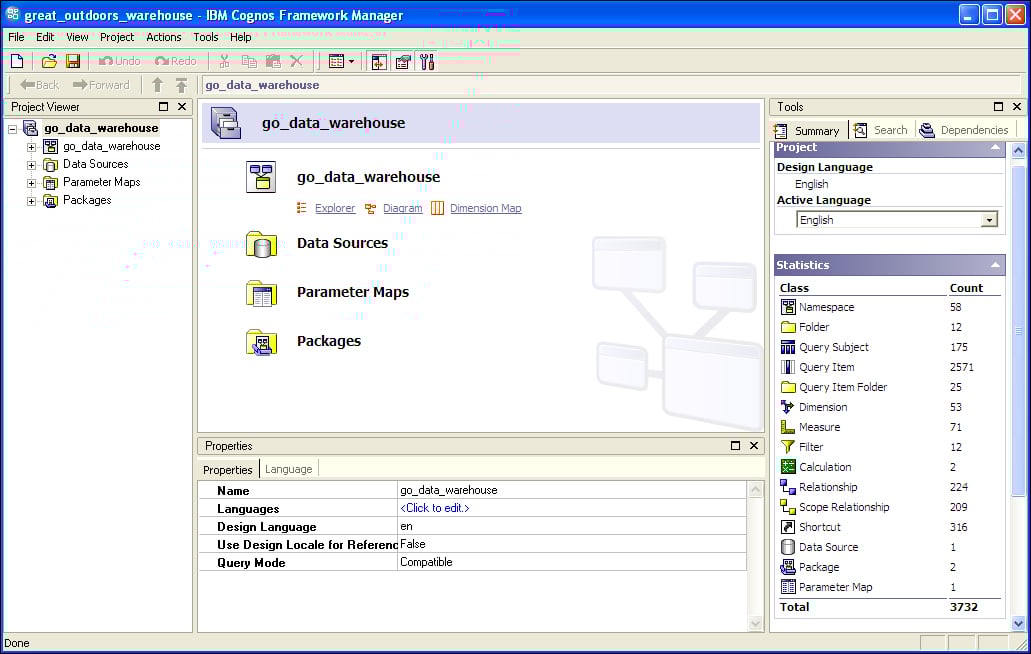Switch to the Language tab in Properties
This screenshot has height=654, width=1031.
click(289, 469)
